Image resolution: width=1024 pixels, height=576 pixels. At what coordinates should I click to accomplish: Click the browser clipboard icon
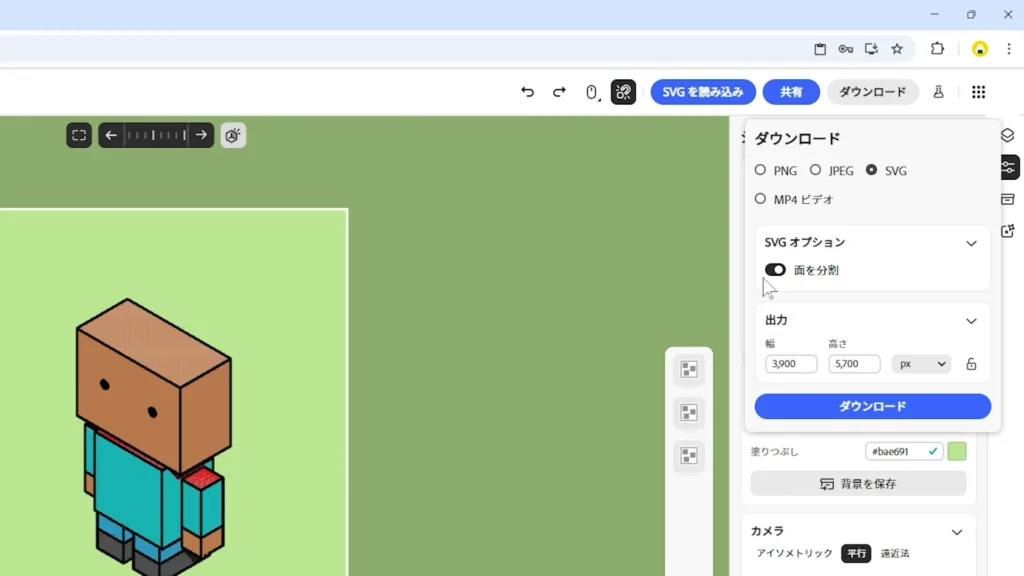[820, 49]
